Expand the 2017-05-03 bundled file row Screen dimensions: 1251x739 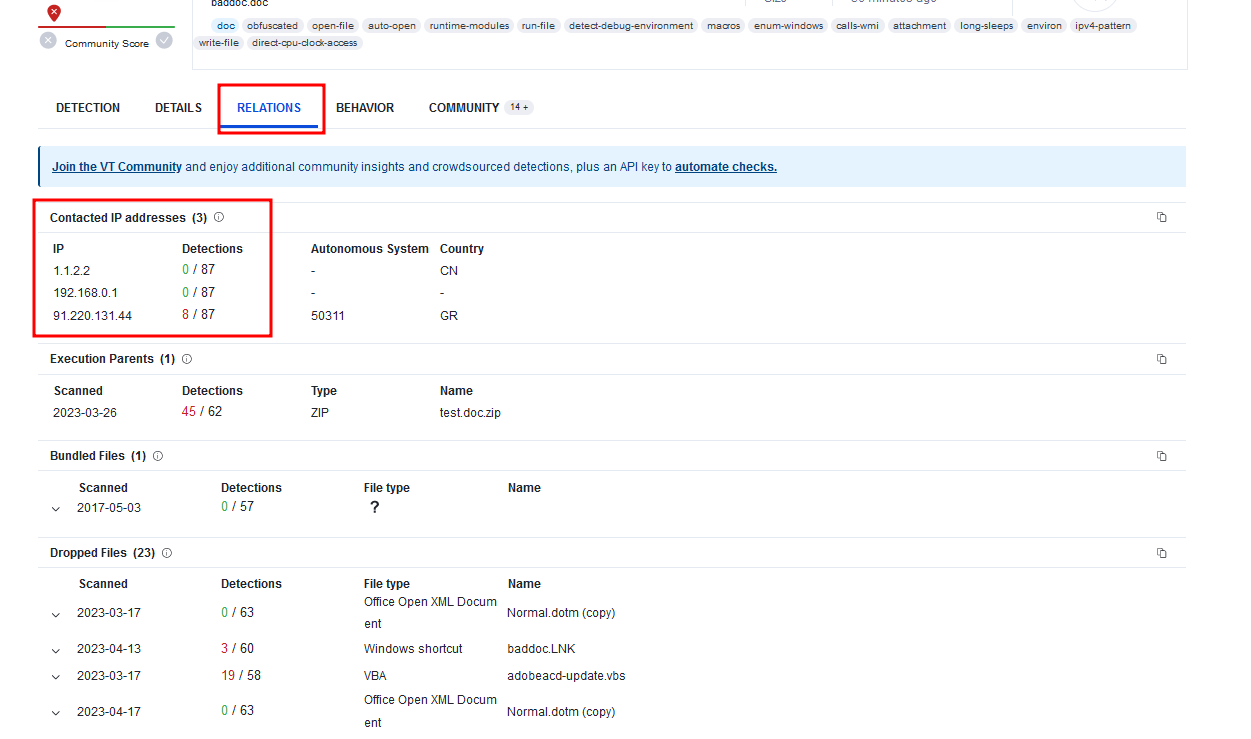pyautogui.click(x=56, y=507)
